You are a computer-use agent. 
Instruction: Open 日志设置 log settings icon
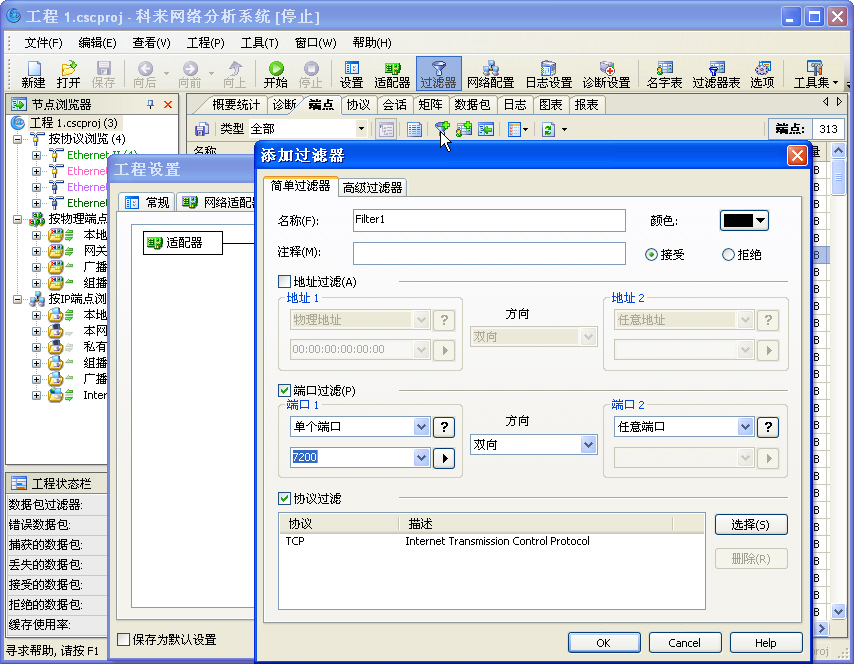(548, 74)
